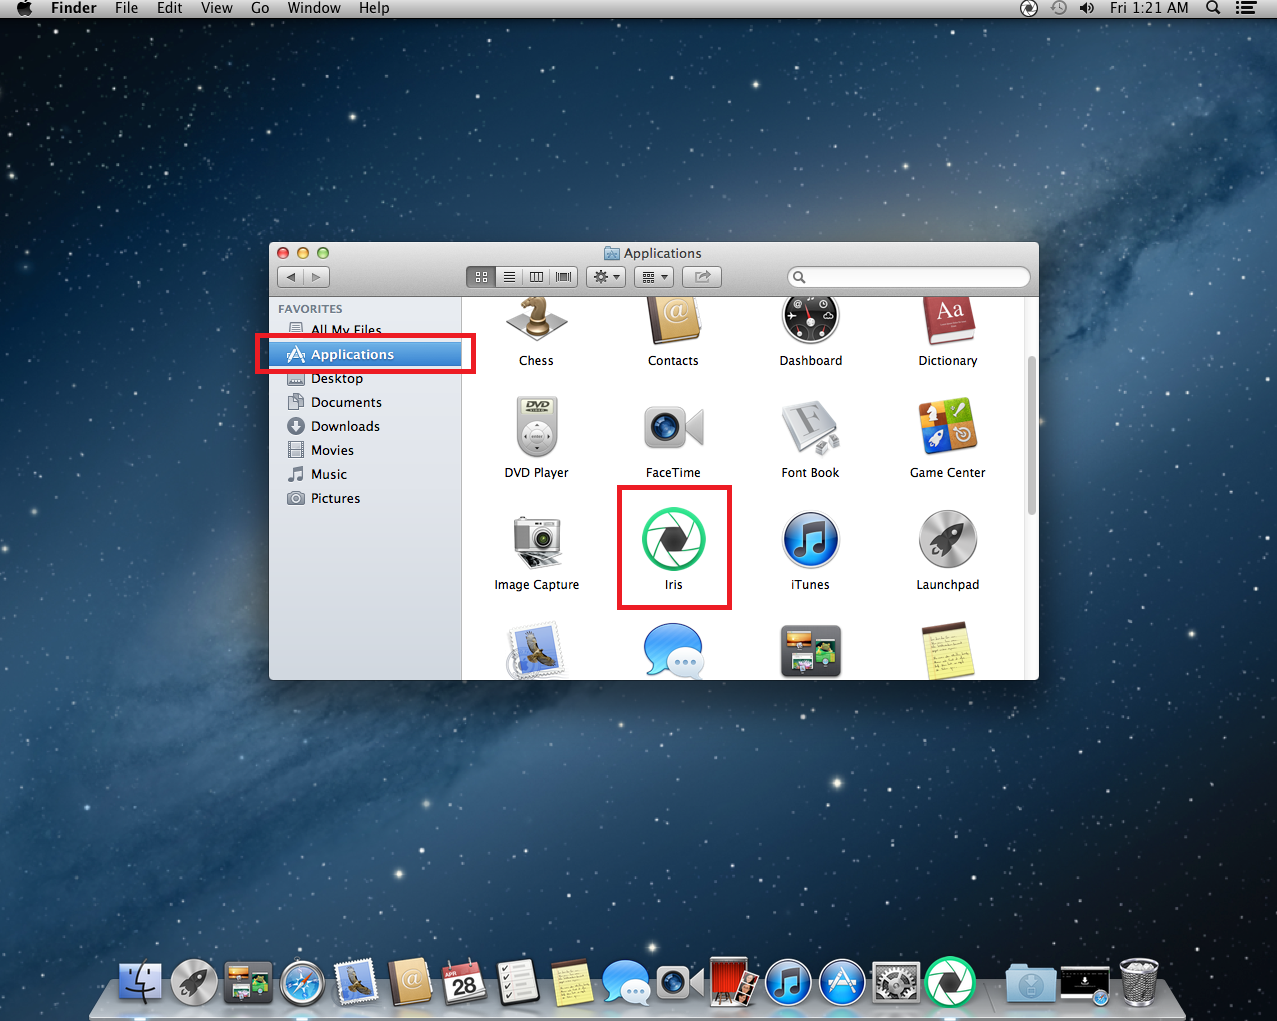Open the Apple menu
Screen dimensions: 1277x1021
pos(24,8)
